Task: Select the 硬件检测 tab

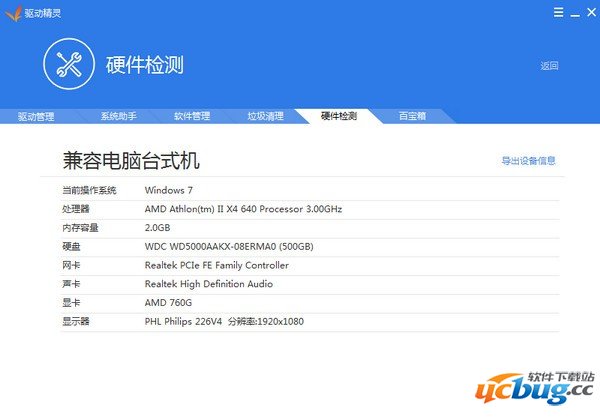Action: pos(339,116)
